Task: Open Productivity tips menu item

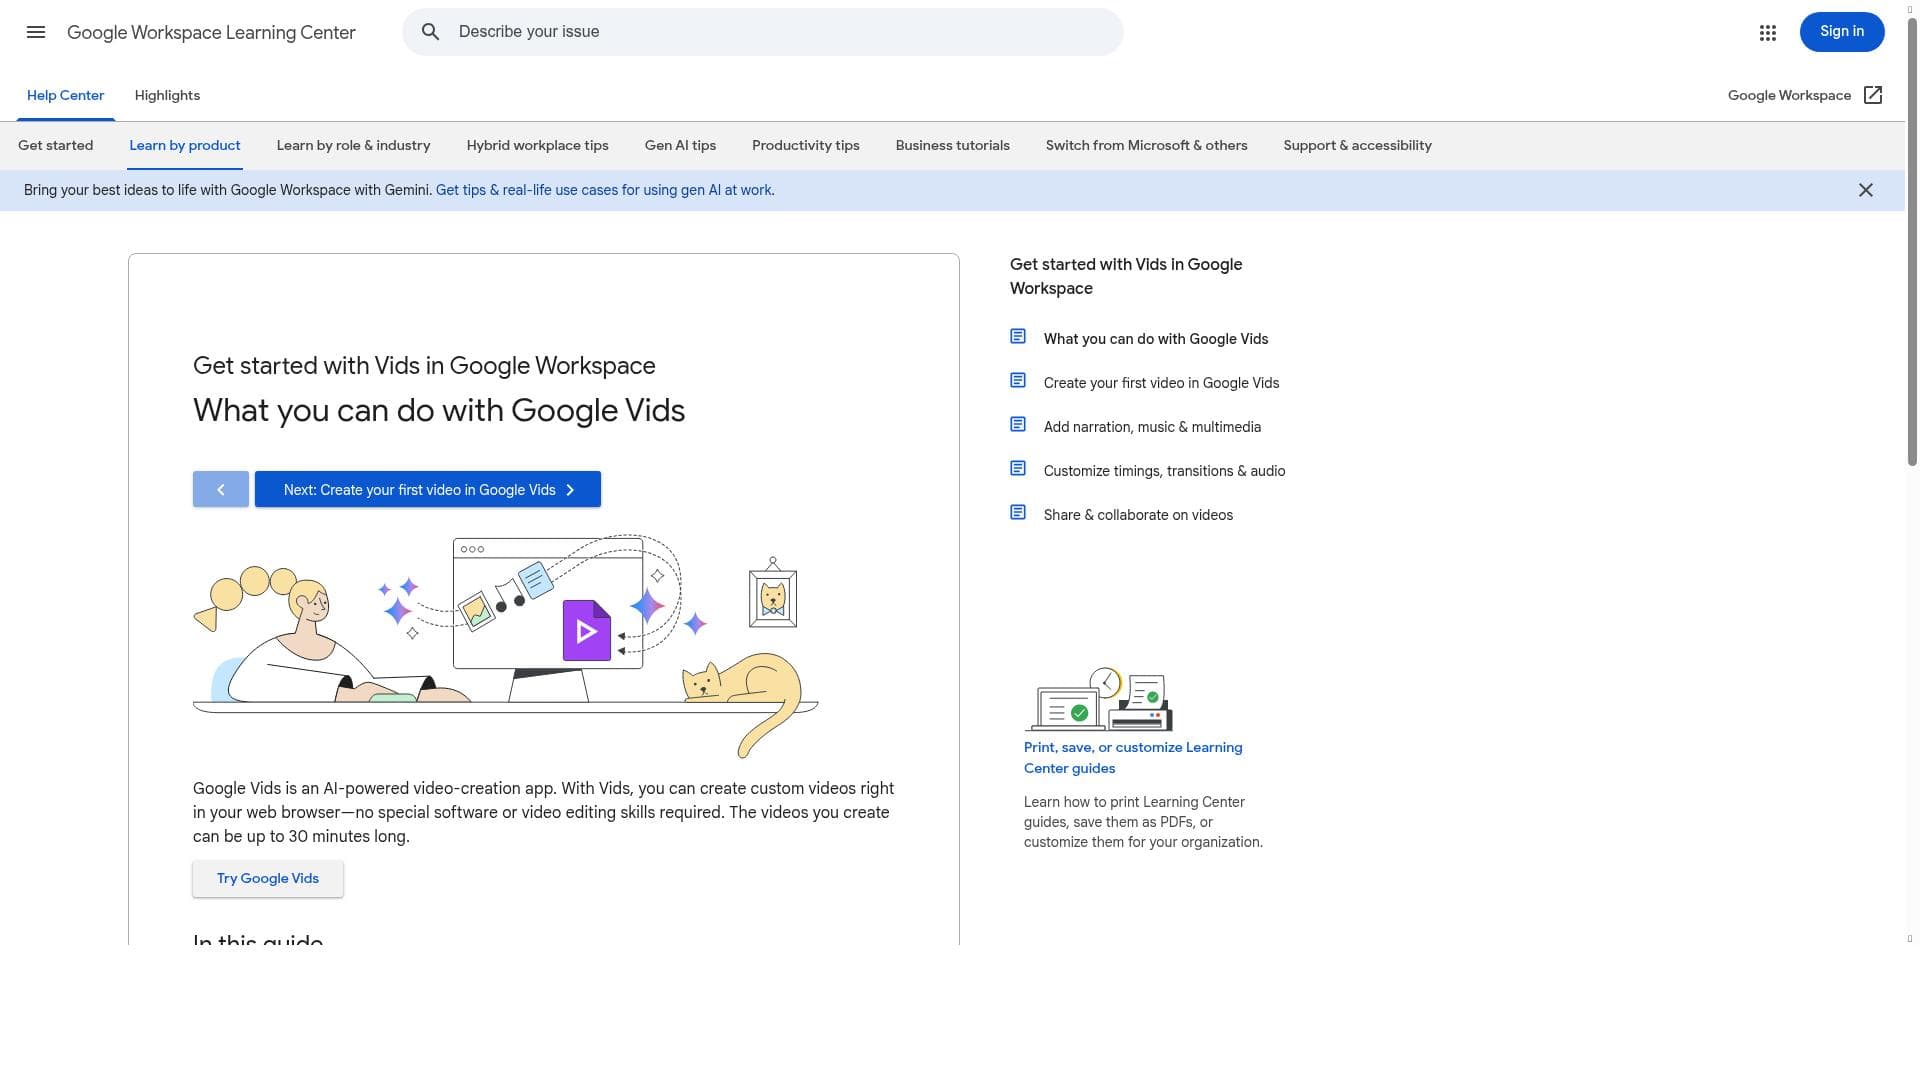Action: click(x=806, y=146)
